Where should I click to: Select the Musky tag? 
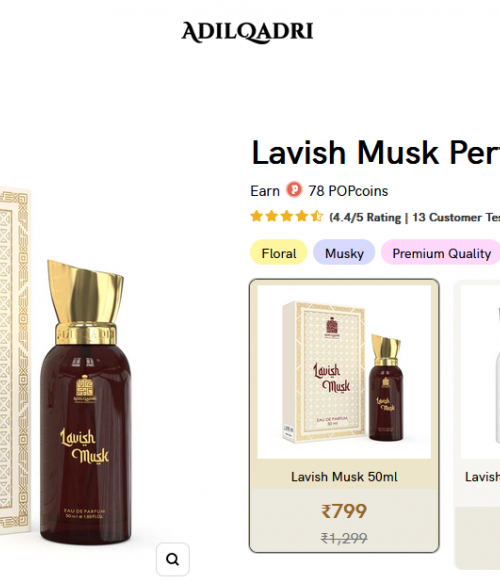coord(344,253)
